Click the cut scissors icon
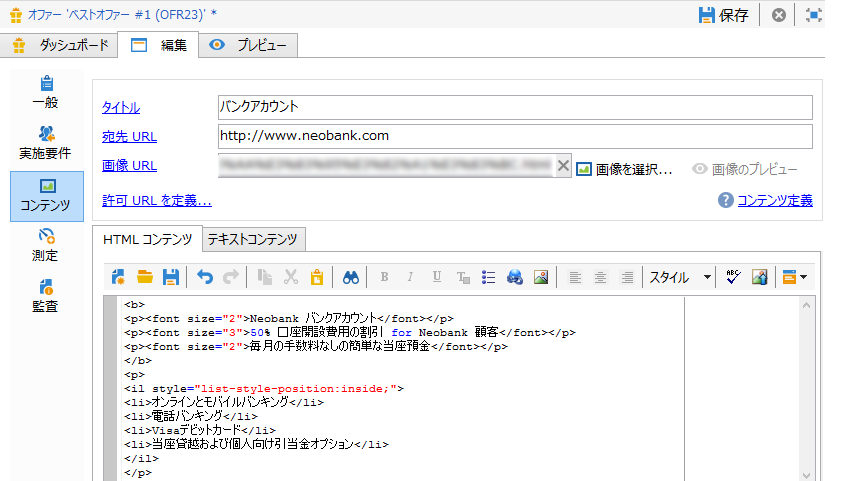855x481 pixels. (291, 277)
